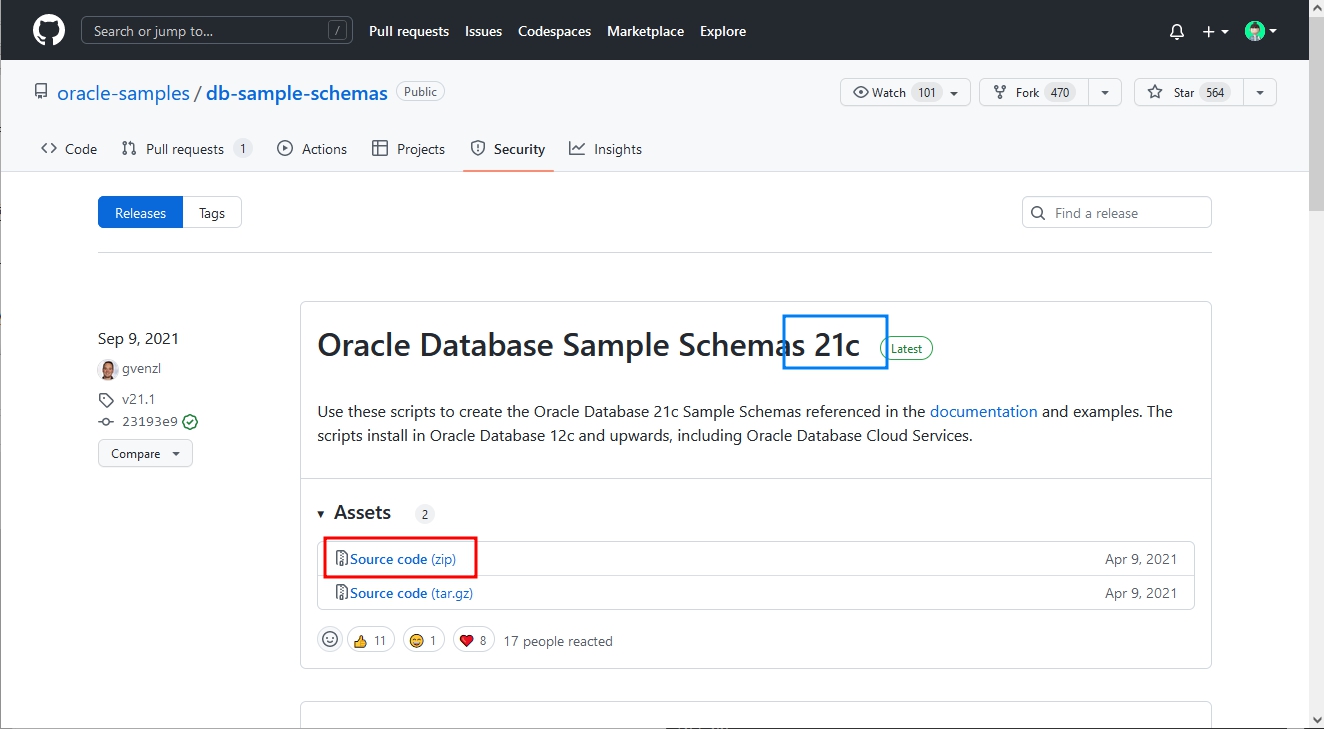Open the GitHub home logo

49,31
